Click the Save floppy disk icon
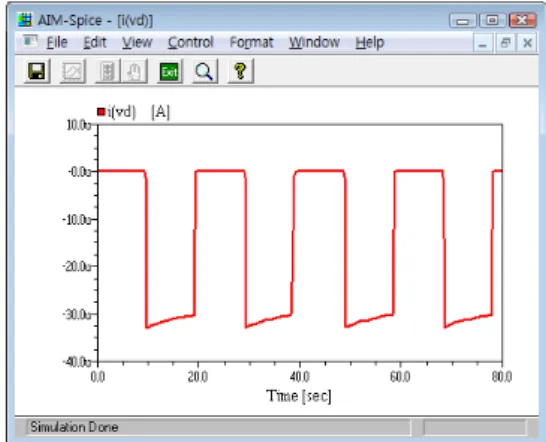The height and width of the screenshot is (442, 546). pos(37,71)
